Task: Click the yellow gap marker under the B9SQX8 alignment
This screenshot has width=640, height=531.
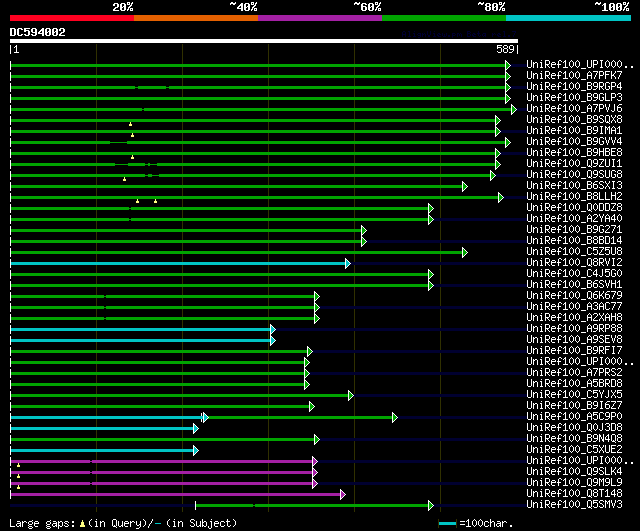Action: (131, 124)
